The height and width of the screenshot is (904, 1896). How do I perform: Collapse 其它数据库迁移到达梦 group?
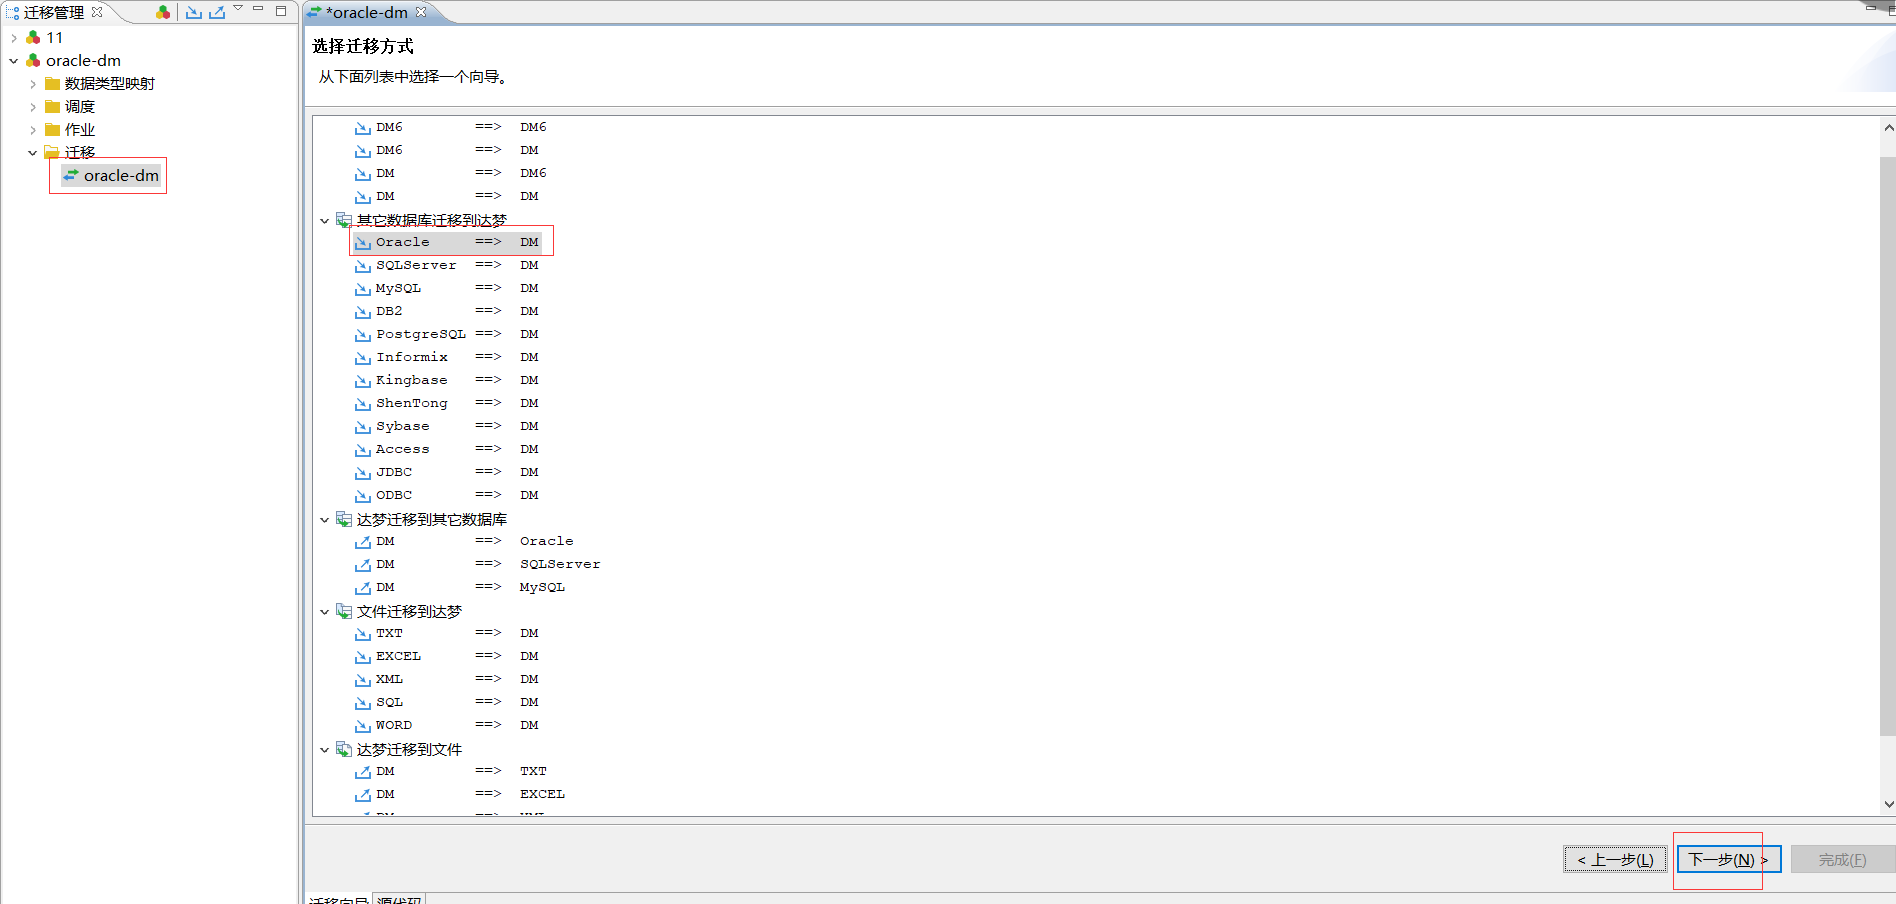pyautogui.click(x=324, y=221)
